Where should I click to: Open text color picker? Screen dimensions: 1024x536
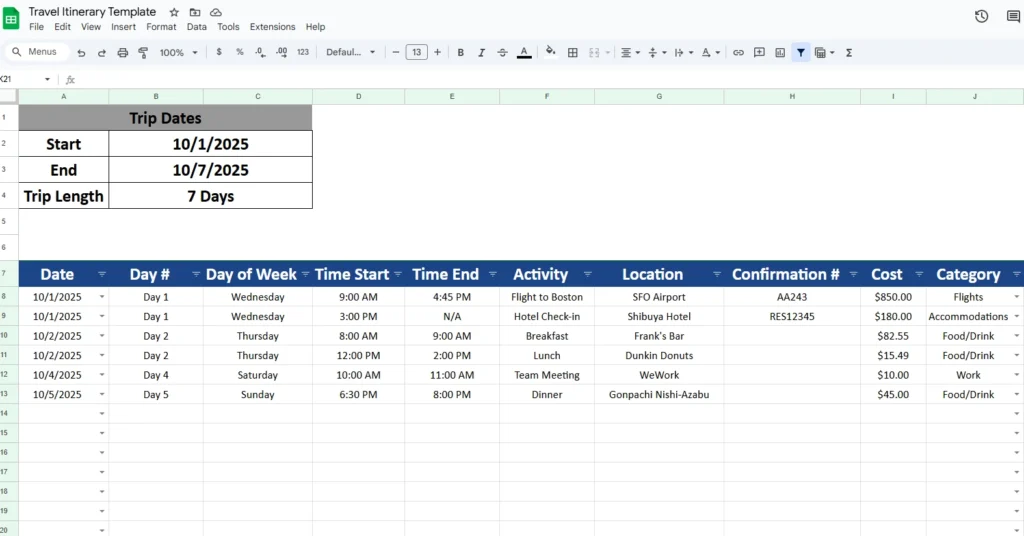[524, 53]
